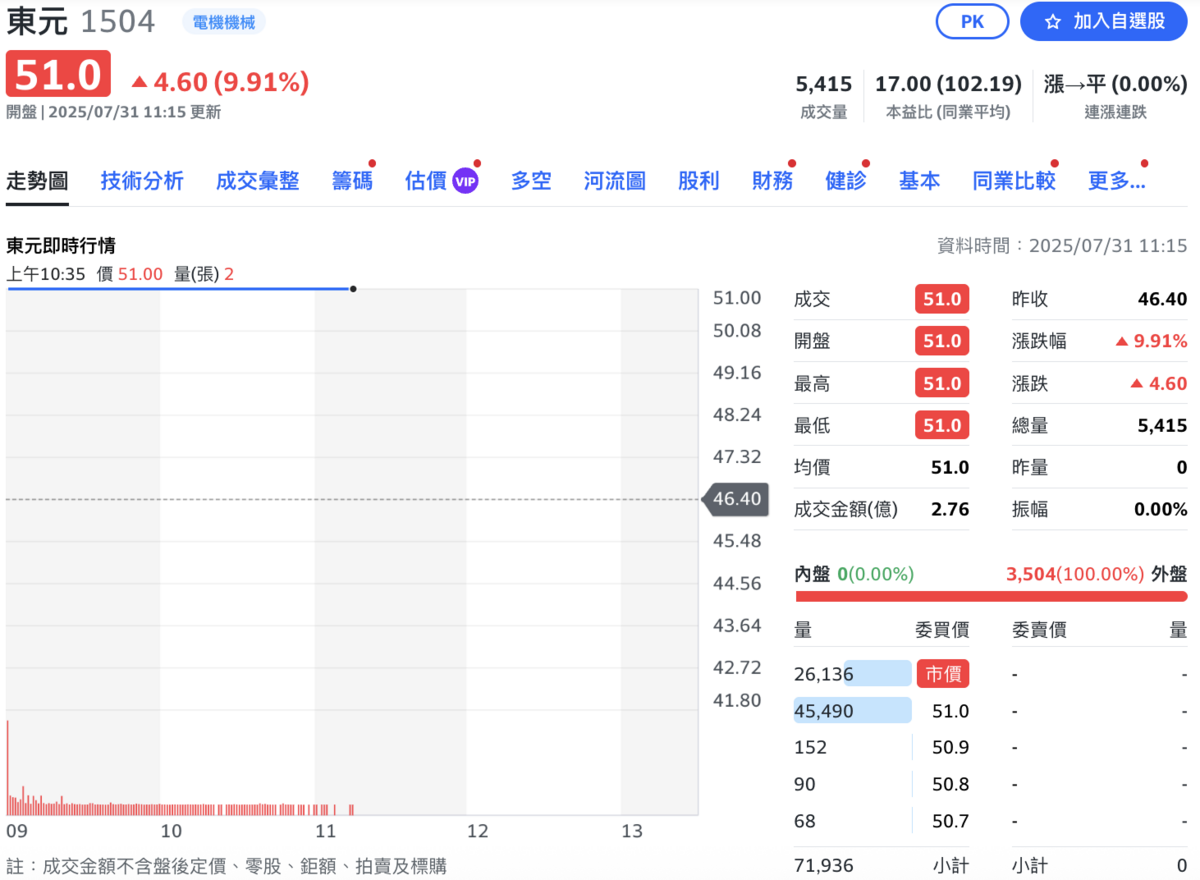Open the 河流圖 tab
Screen dimensions: 1200x880
(615, 181)
